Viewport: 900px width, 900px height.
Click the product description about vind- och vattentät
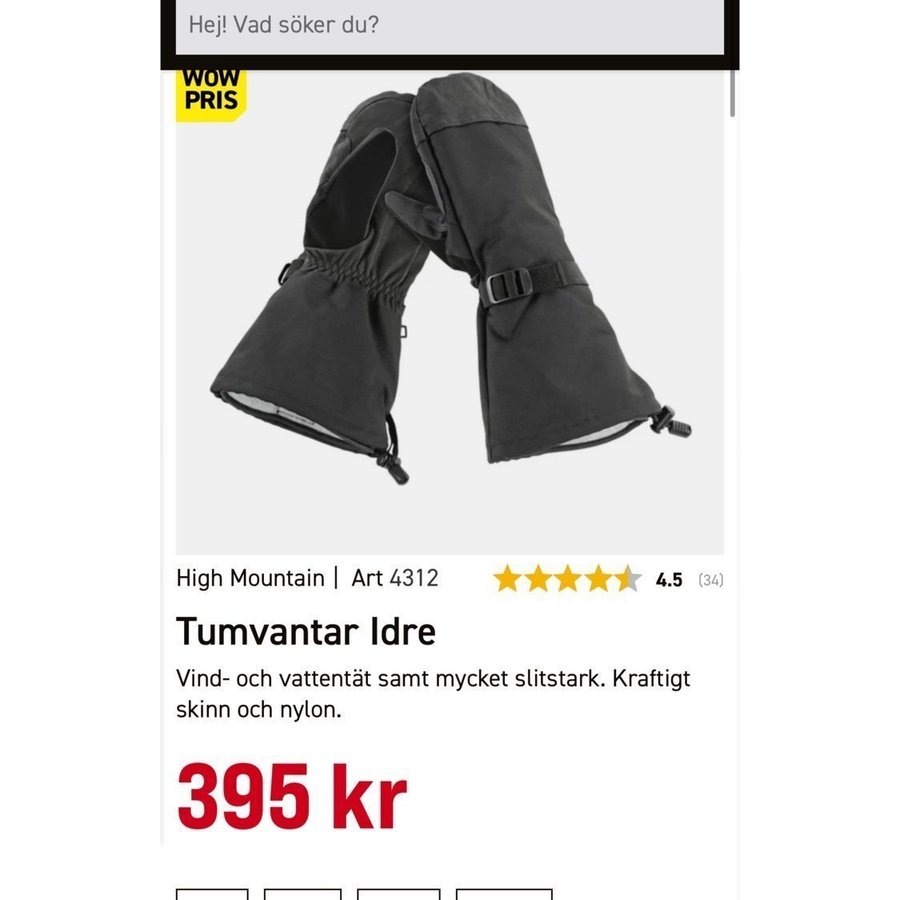coord(433,694)
